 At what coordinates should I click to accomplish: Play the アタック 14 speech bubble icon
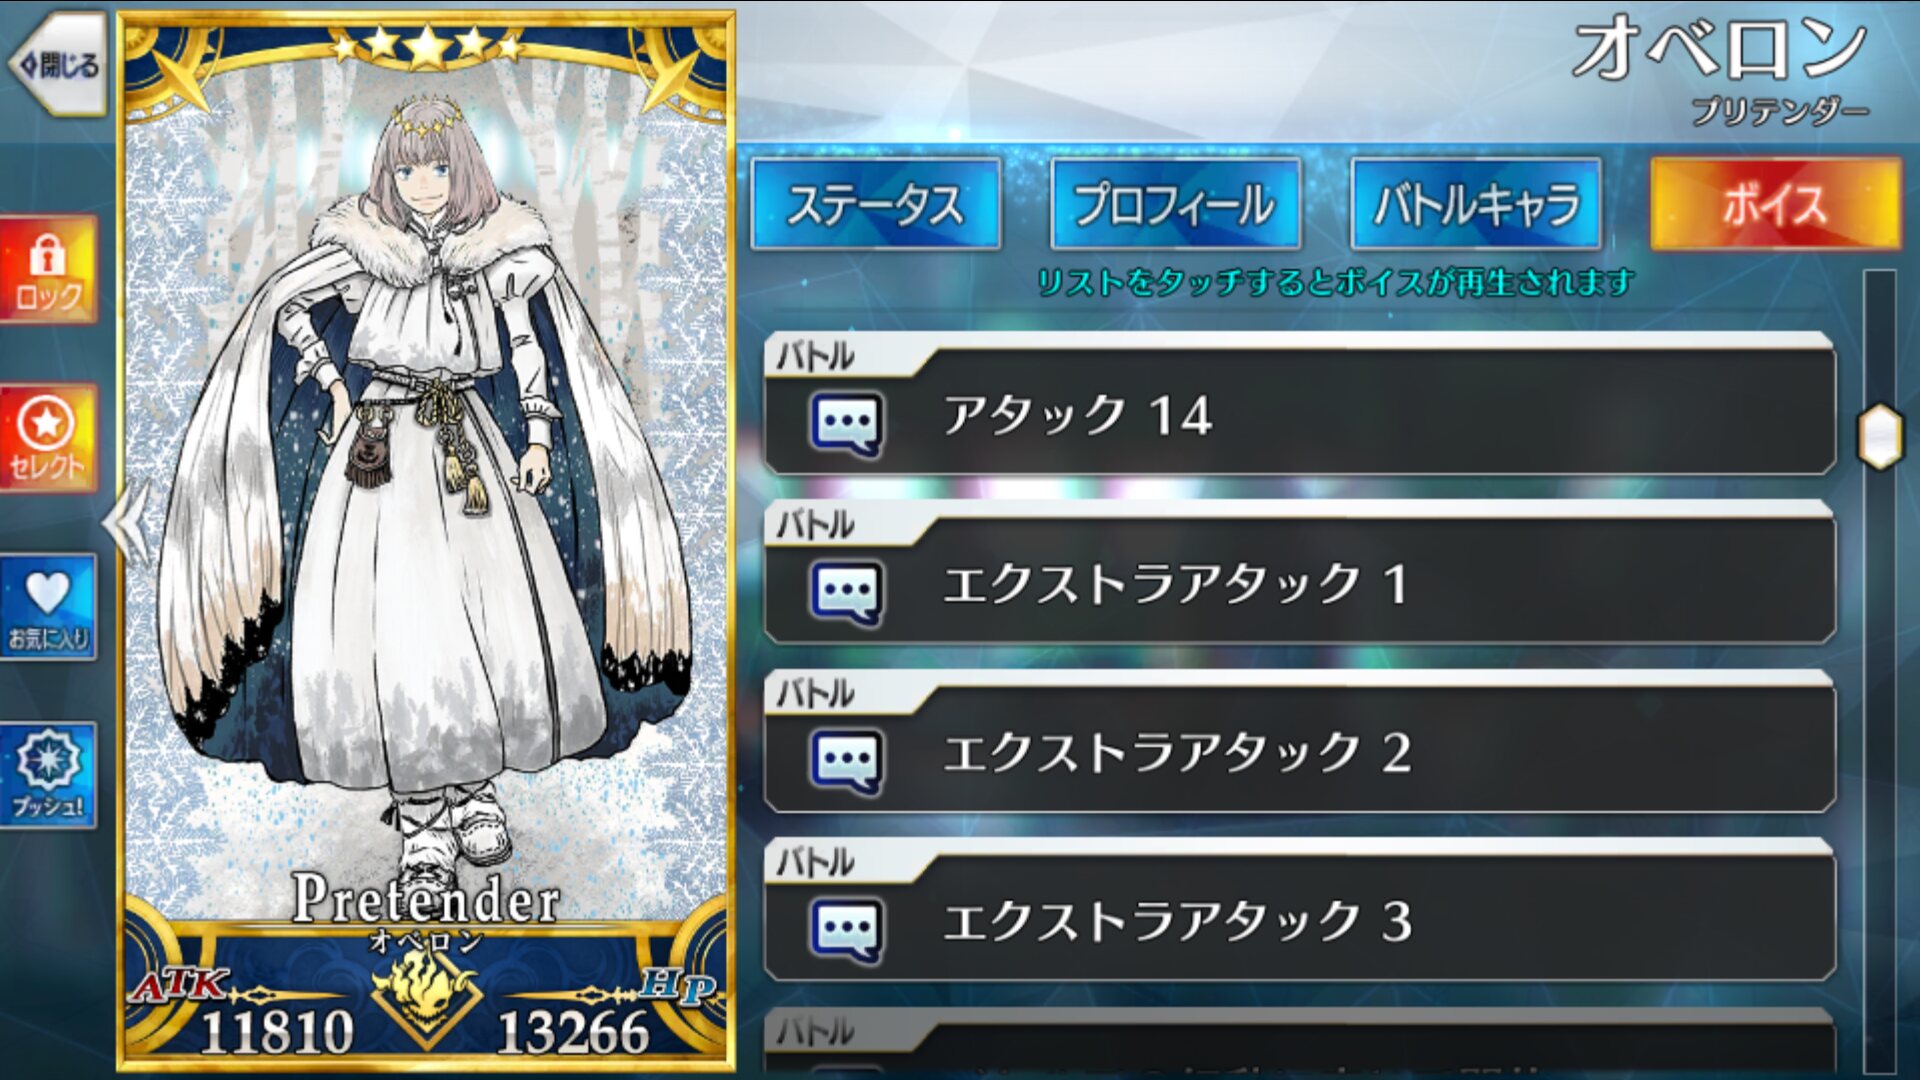click(x=846, y=424)
